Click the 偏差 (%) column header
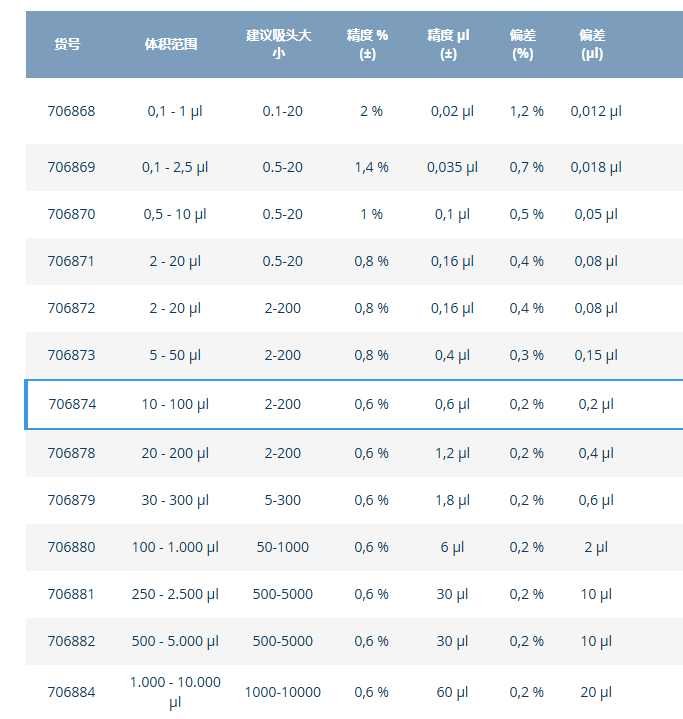The width and height of the screenshot is (683, 719). click(x=523, y=44)
